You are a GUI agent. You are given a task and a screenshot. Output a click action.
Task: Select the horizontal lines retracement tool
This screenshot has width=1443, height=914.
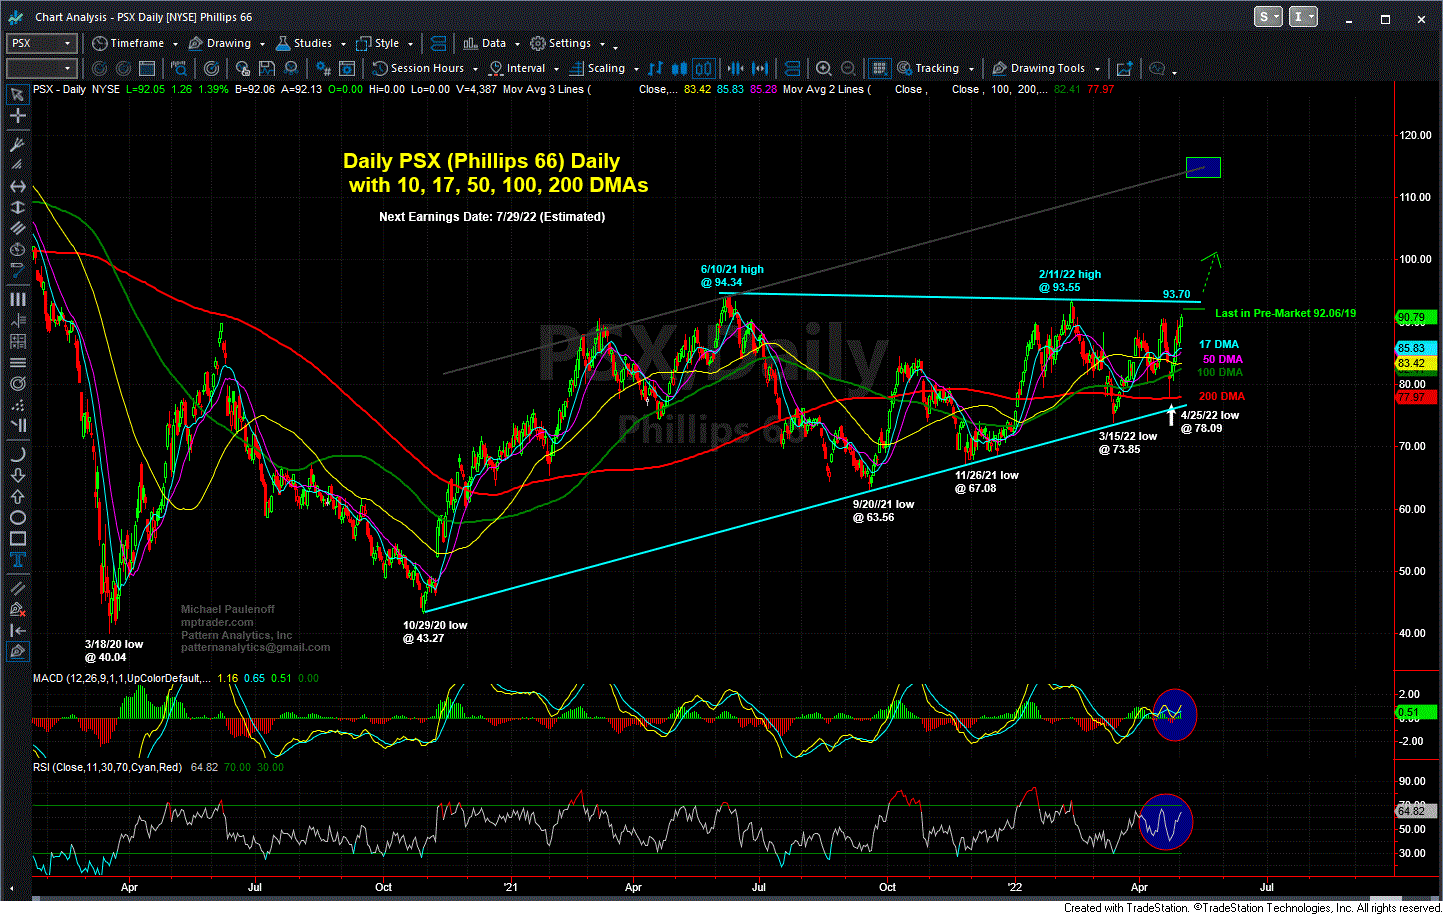tap(17, 362)
